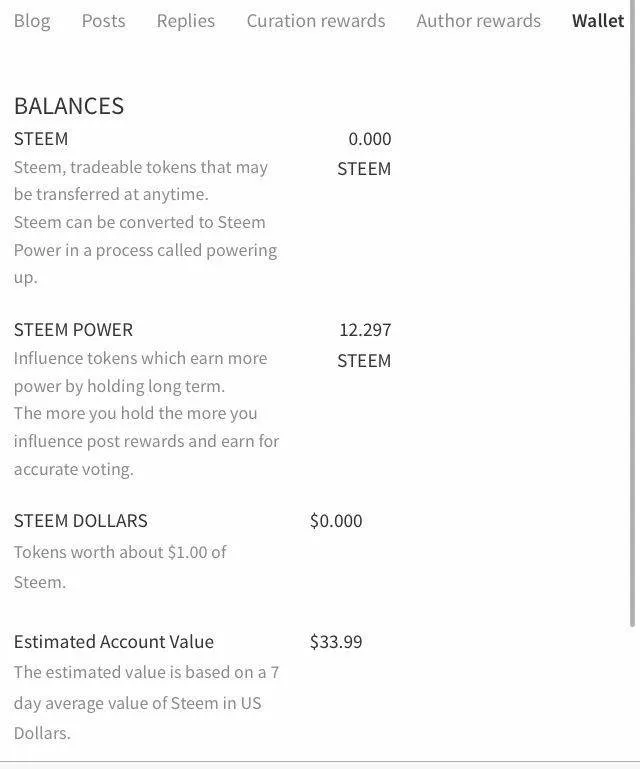
Task: Open the 0.000 STEEM balance dropdown
Action: coord(364,154)
